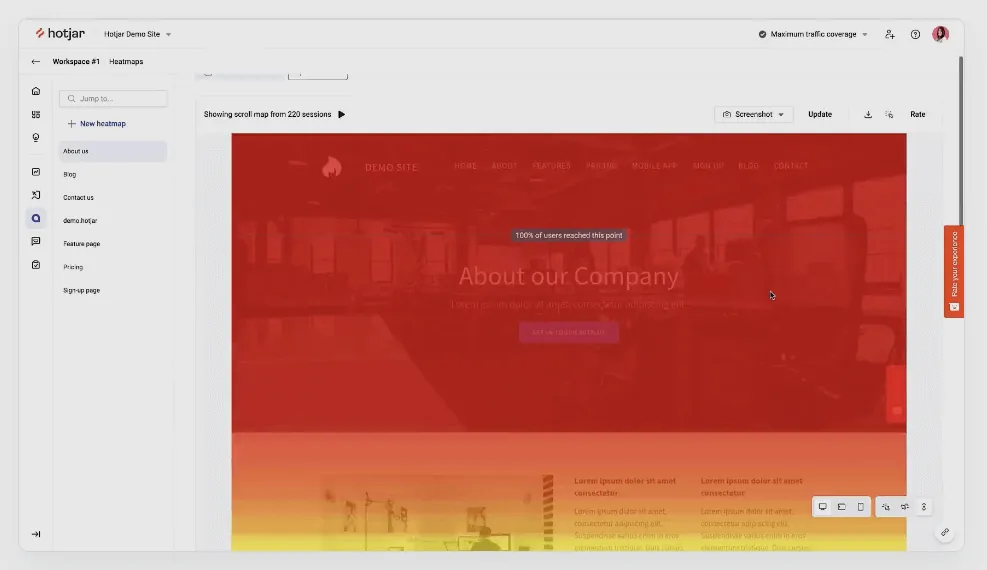Open the Surveys clipboard icon in sidebar
This screenshot has height=570, width=987.
36,265
